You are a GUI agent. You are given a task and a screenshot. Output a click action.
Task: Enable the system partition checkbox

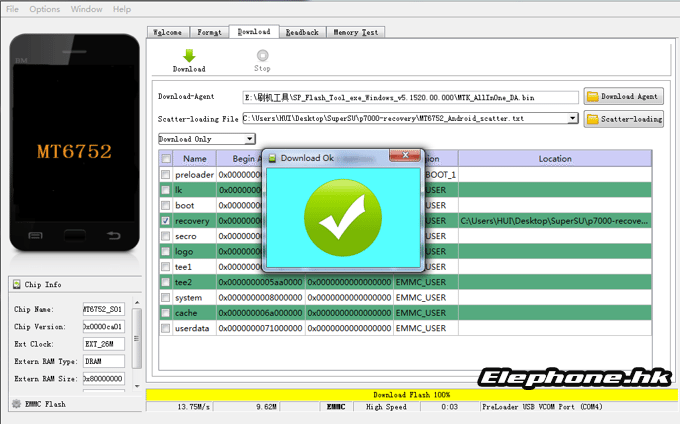[166, 298]
